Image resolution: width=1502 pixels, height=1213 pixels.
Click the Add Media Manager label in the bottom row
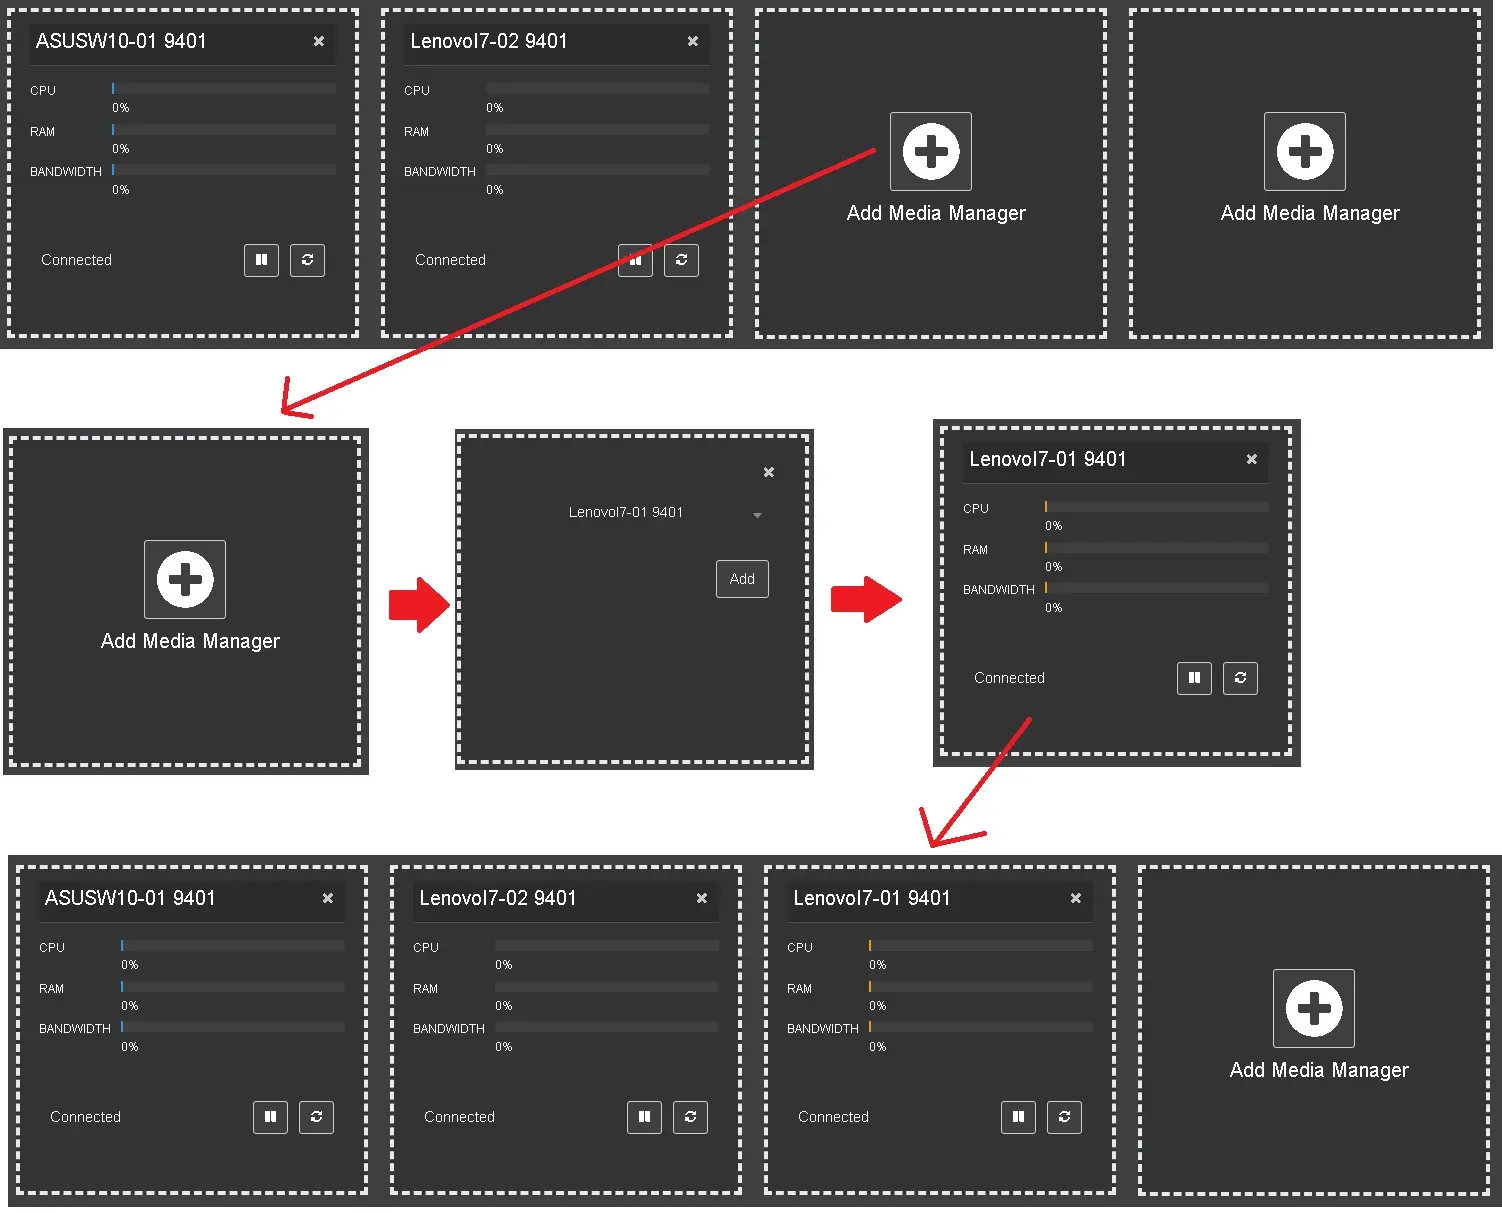click(1318, 1070)
